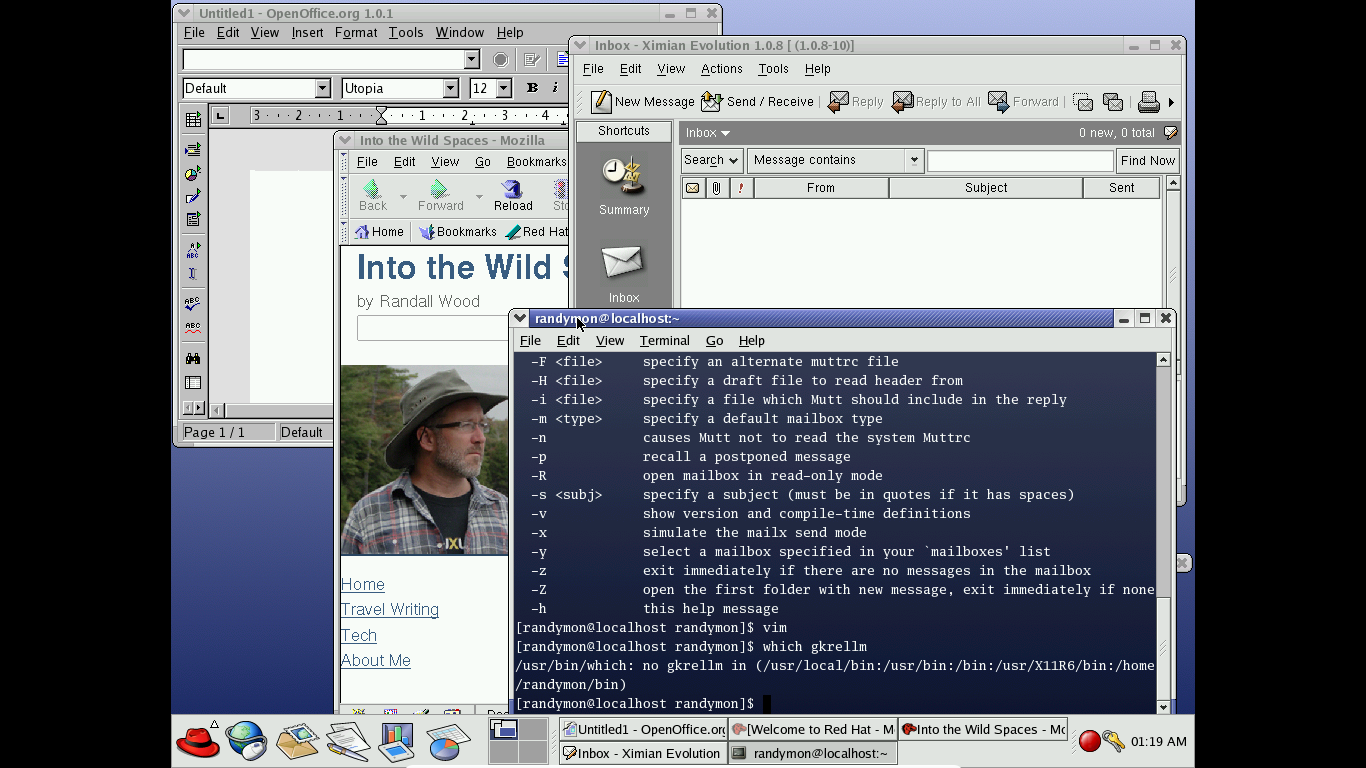Open the Tools menu in Evolution

[x=773, y=69]
